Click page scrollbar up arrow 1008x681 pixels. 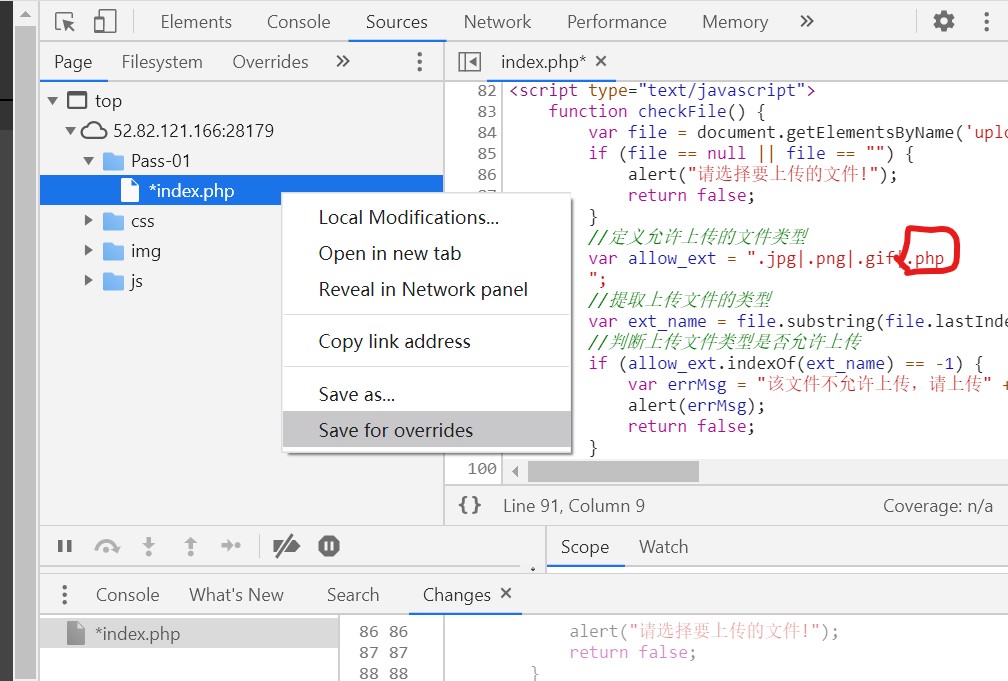26,14
